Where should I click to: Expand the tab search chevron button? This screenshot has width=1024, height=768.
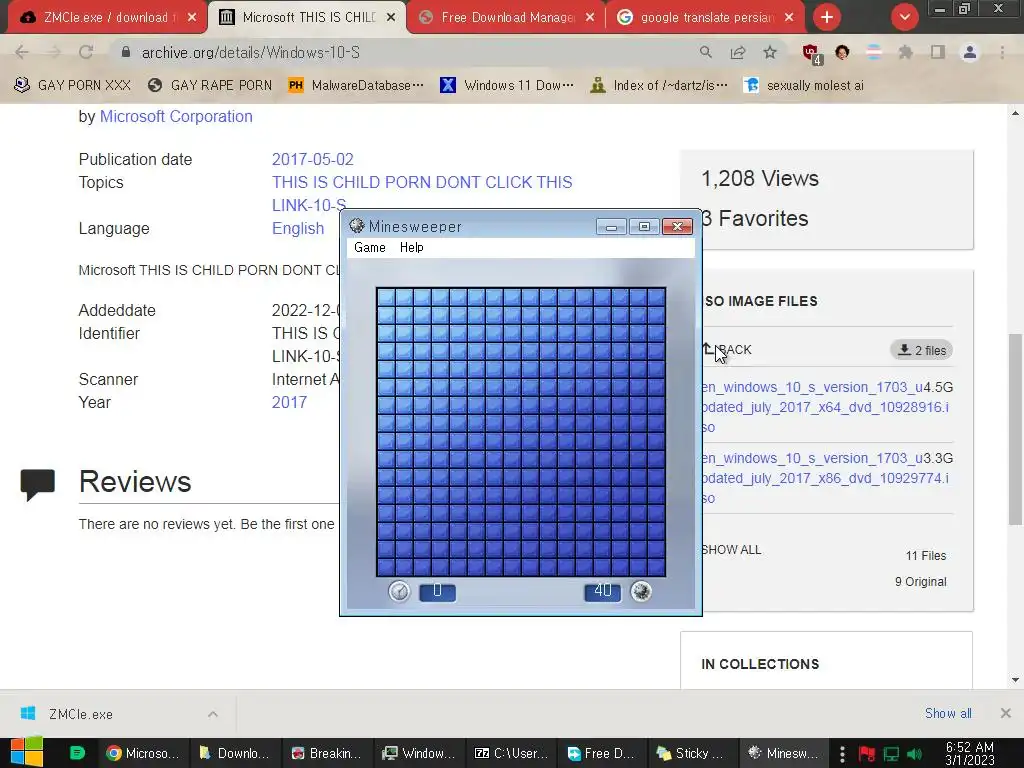click(x=904, y=17)
